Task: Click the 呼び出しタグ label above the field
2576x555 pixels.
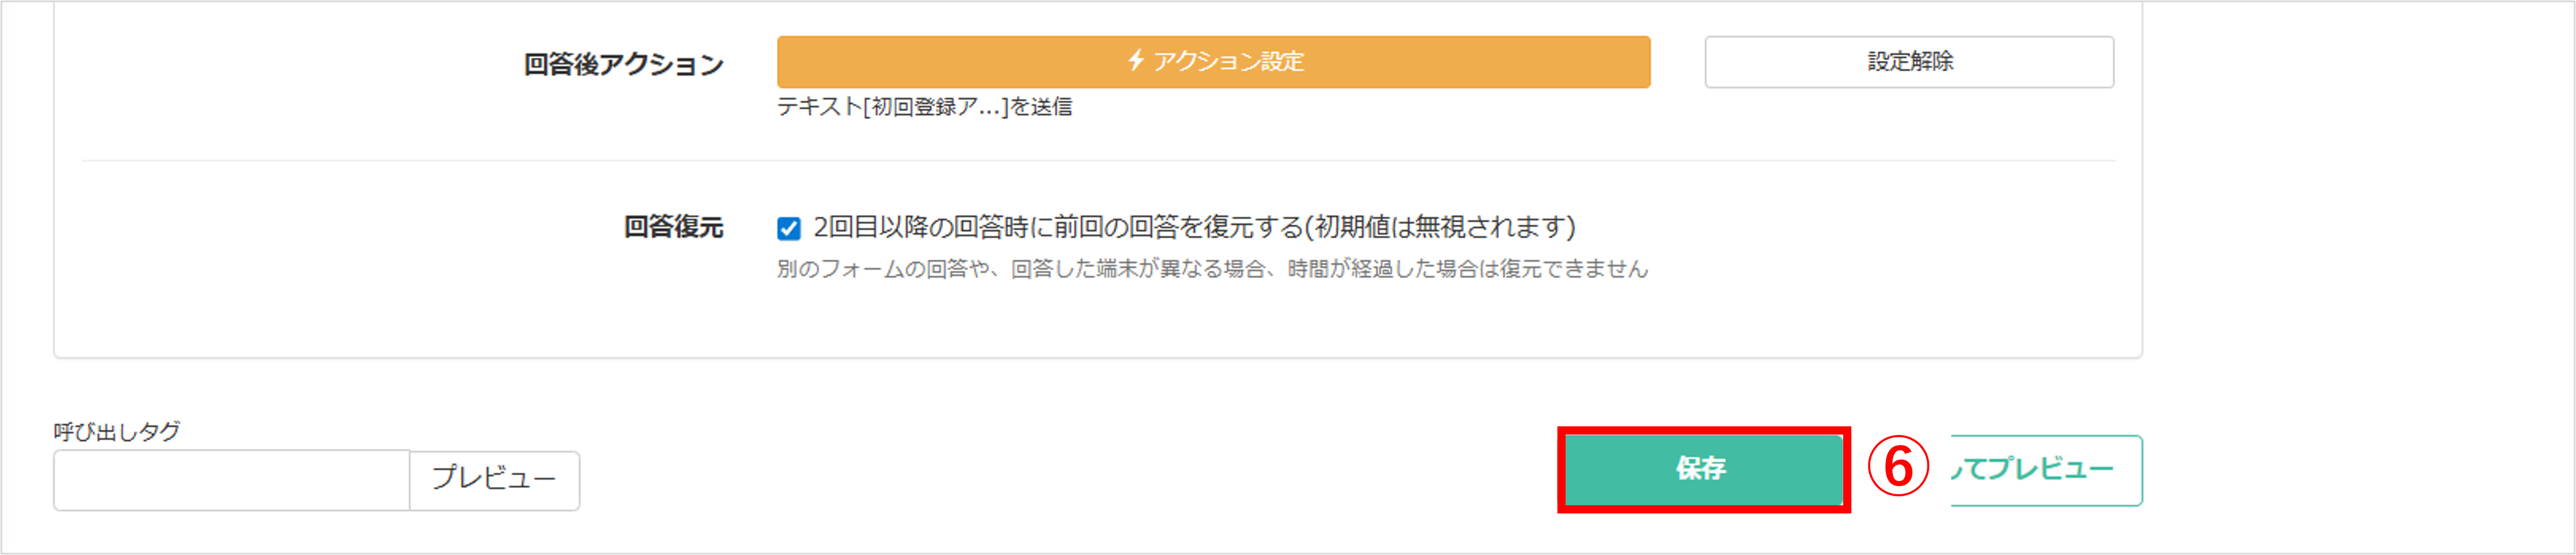Action: [x=117, y=432]
